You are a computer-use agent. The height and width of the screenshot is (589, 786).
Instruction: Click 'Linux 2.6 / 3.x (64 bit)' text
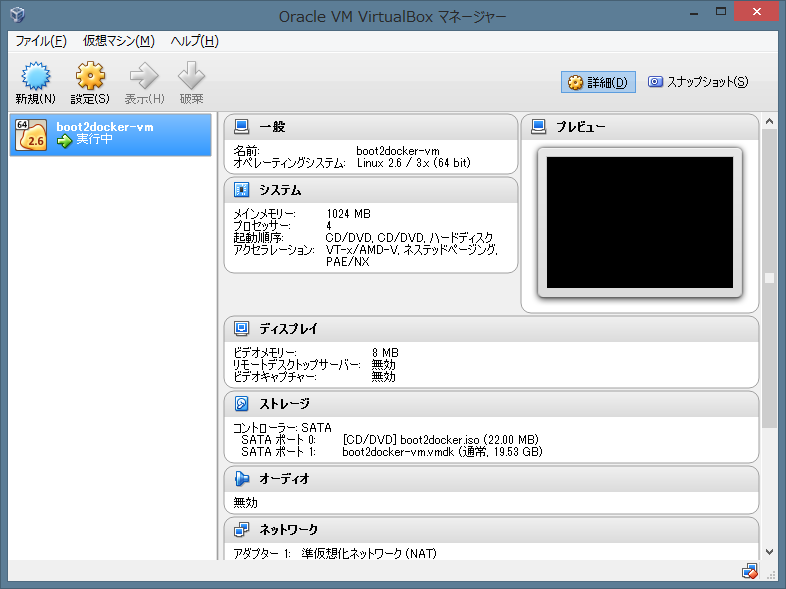pyautogui.click(x=414, y=163)
